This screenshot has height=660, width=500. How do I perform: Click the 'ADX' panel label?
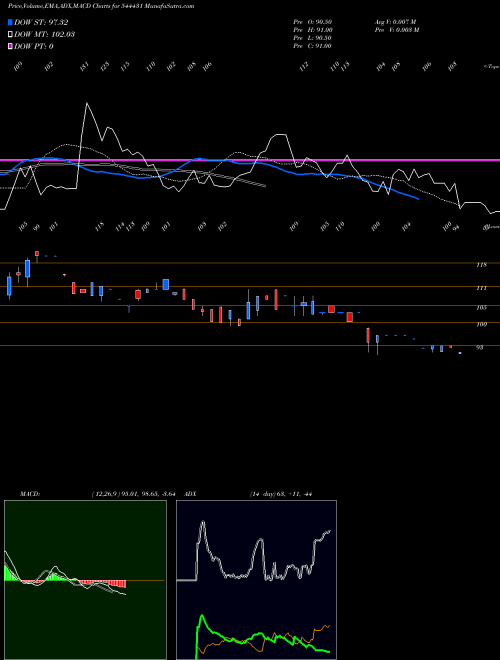[x=190, y=494]
